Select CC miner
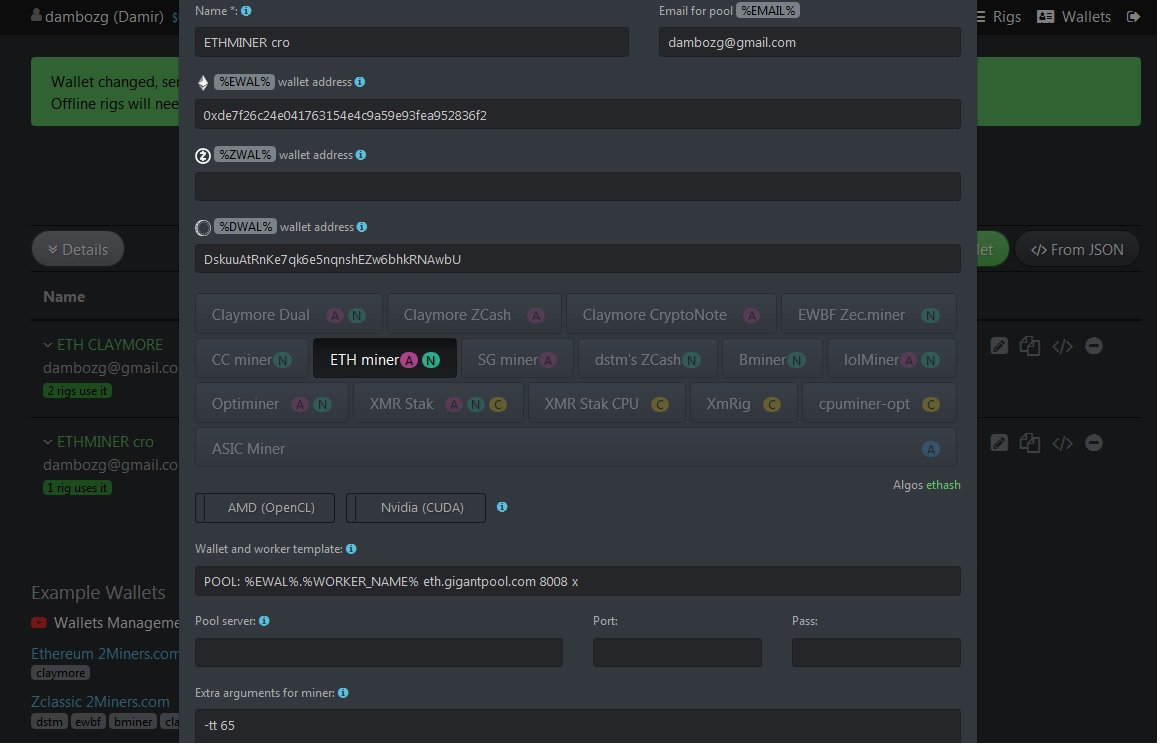The image size is (1164, 744). point(252,359)
